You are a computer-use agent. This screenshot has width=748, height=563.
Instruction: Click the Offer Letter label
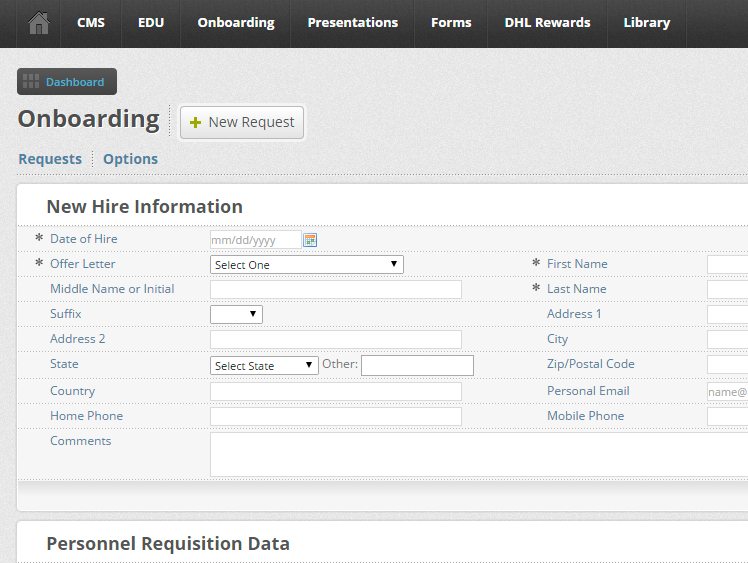coord(83,264)
